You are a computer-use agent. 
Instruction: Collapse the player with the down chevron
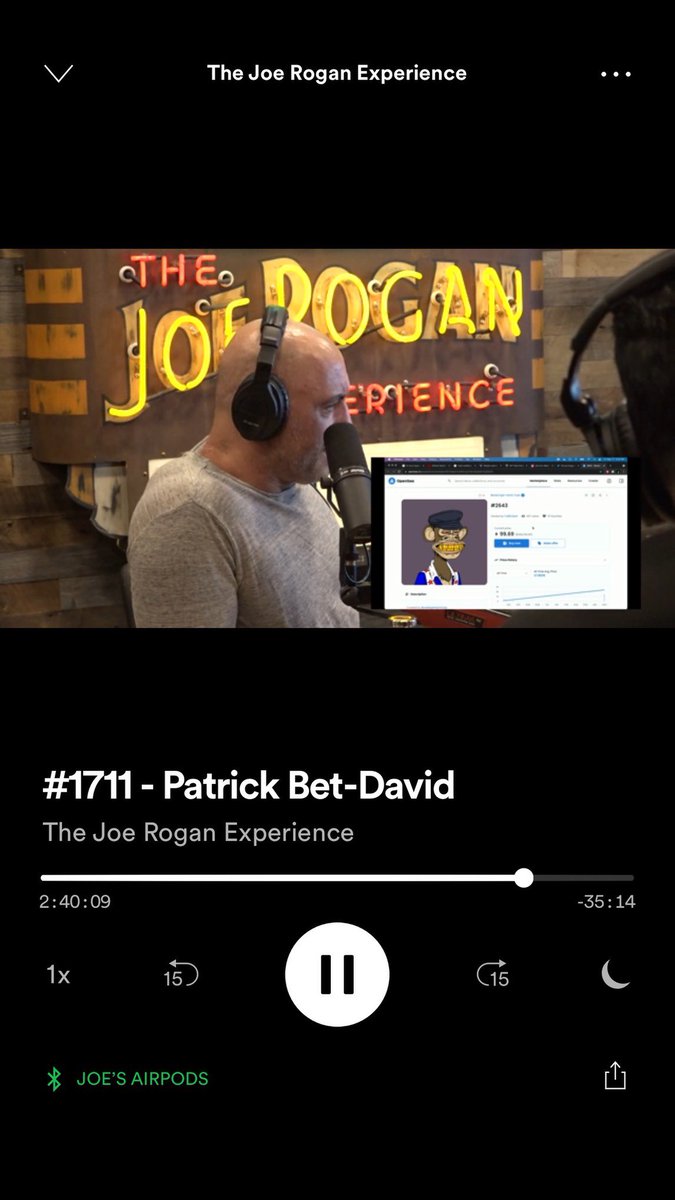59,74
